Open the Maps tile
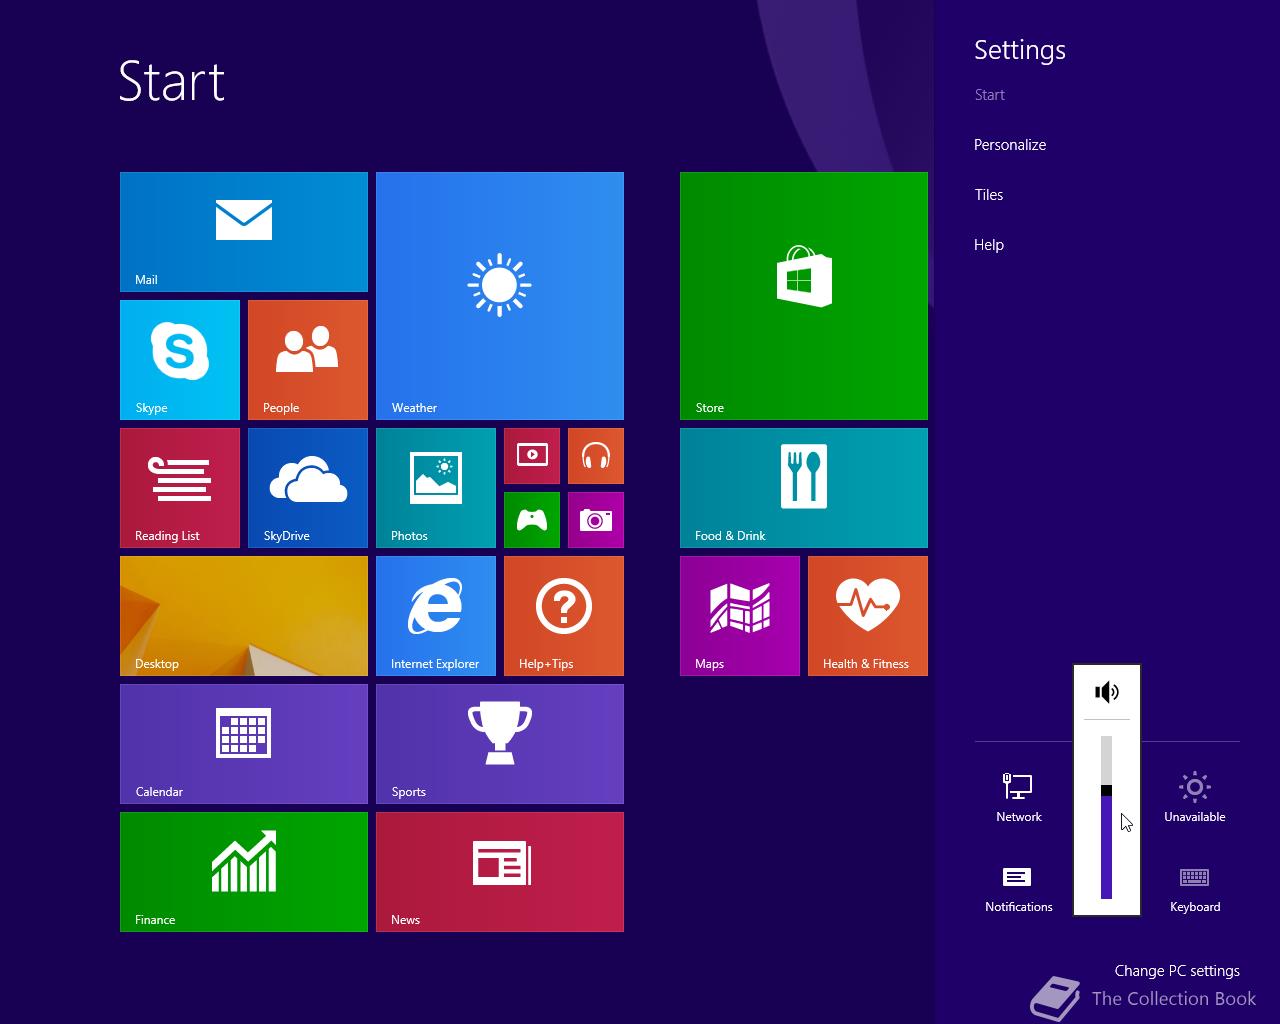Screen dimensions: 1280x1024 pyautogui.click(x=740, y=616)
